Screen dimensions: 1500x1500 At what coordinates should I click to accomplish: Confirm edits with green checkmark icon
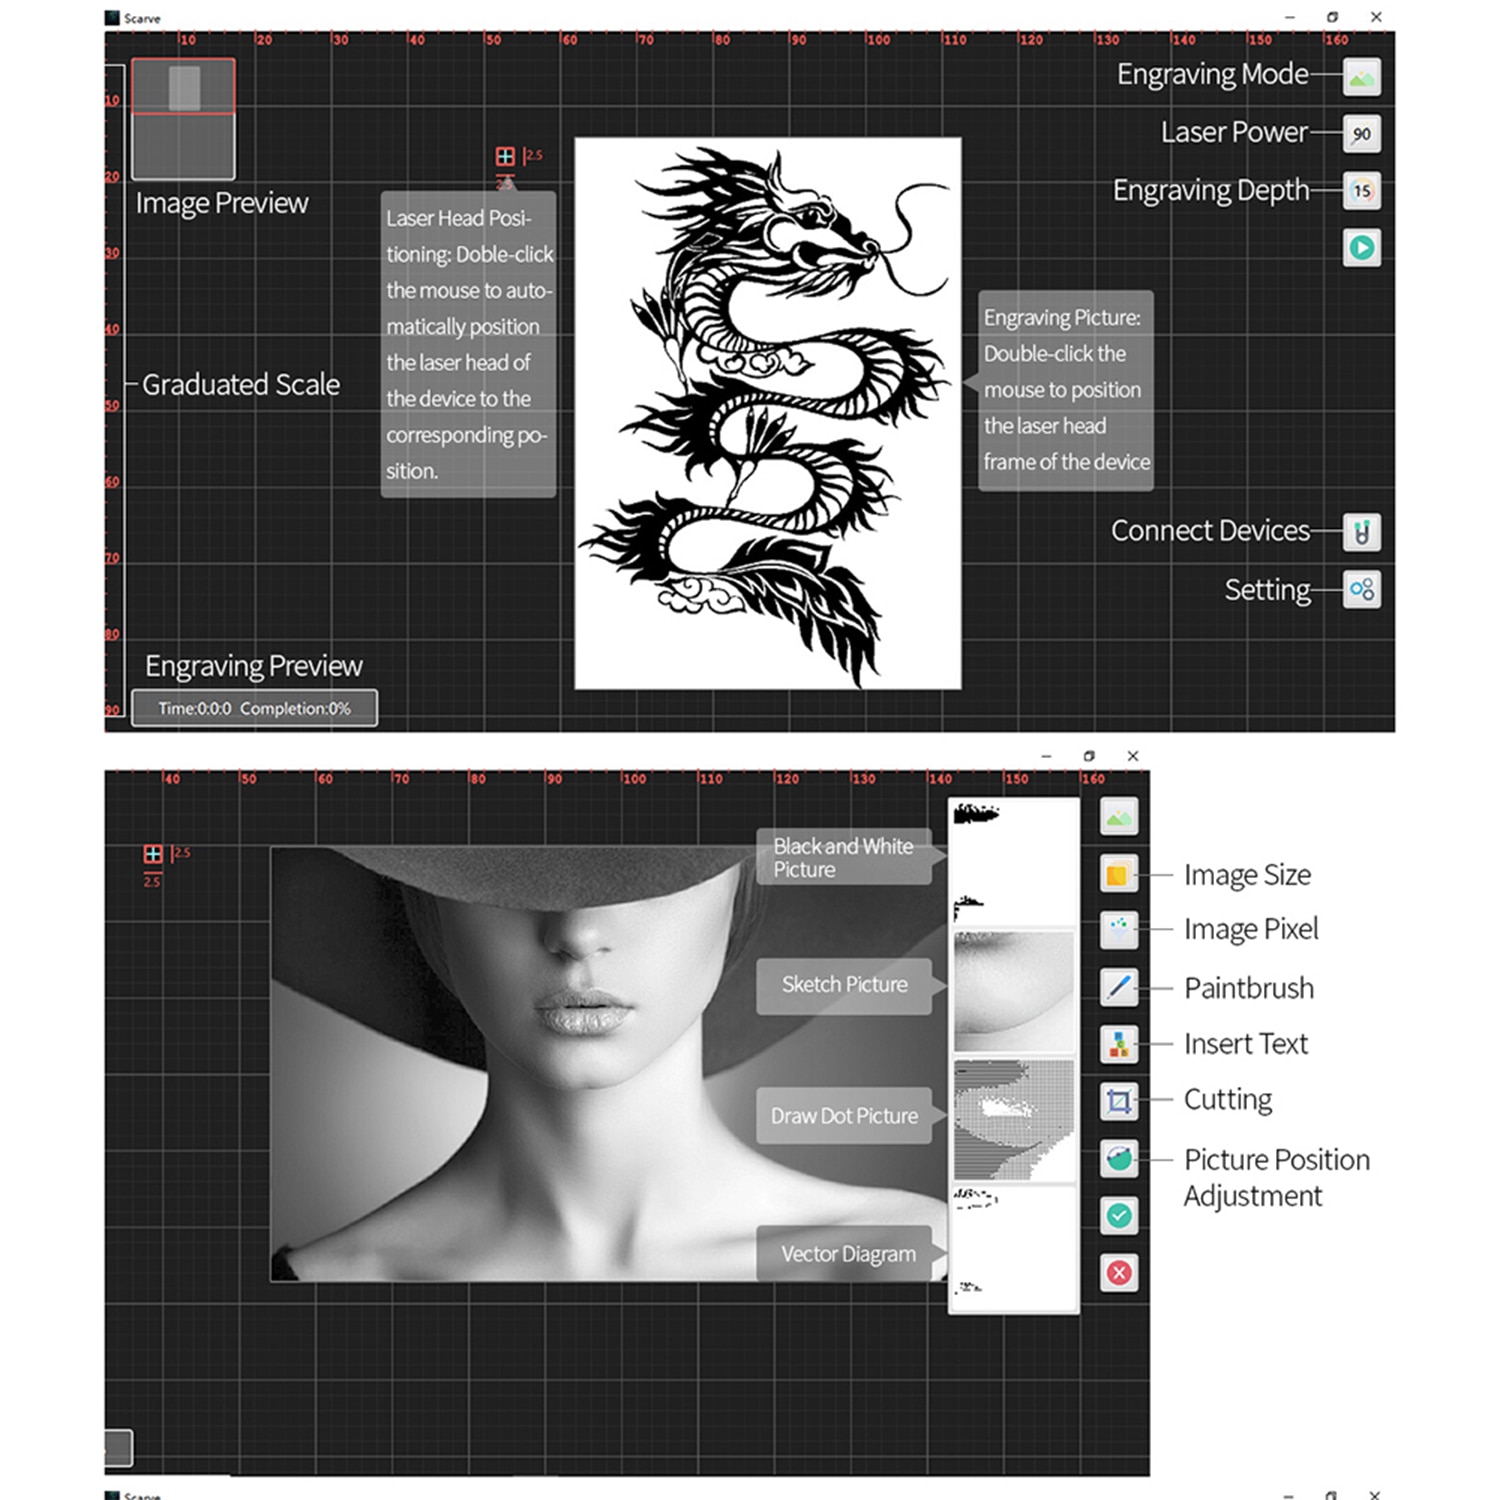tap(1119, 1216)
